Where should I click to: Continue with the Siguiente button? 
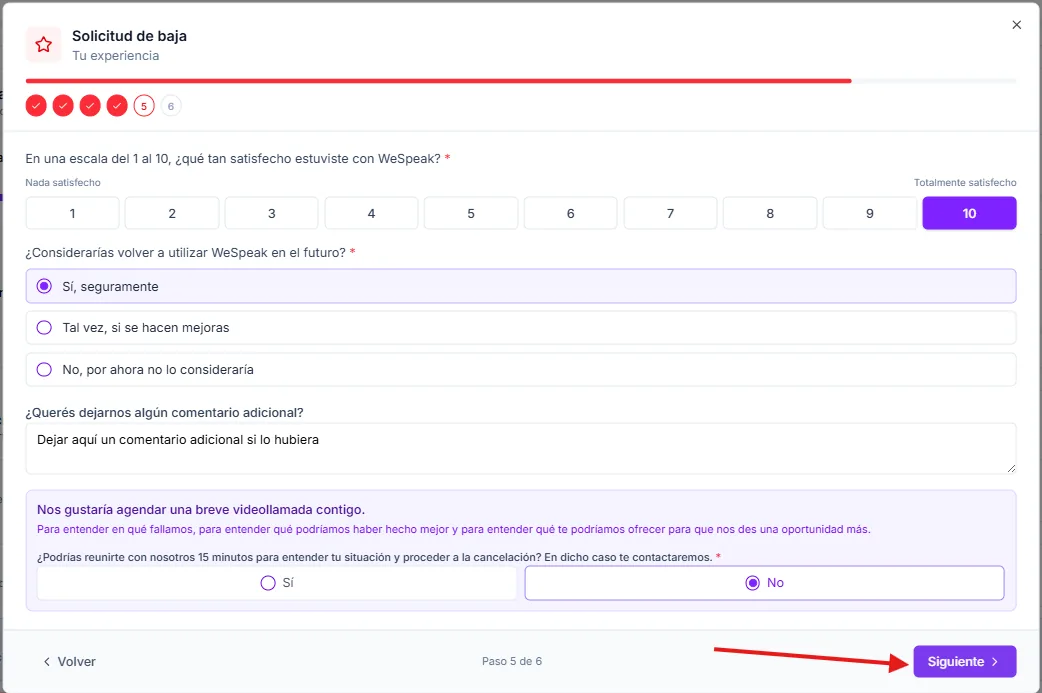pyautogui.click(x=965, y=662)
